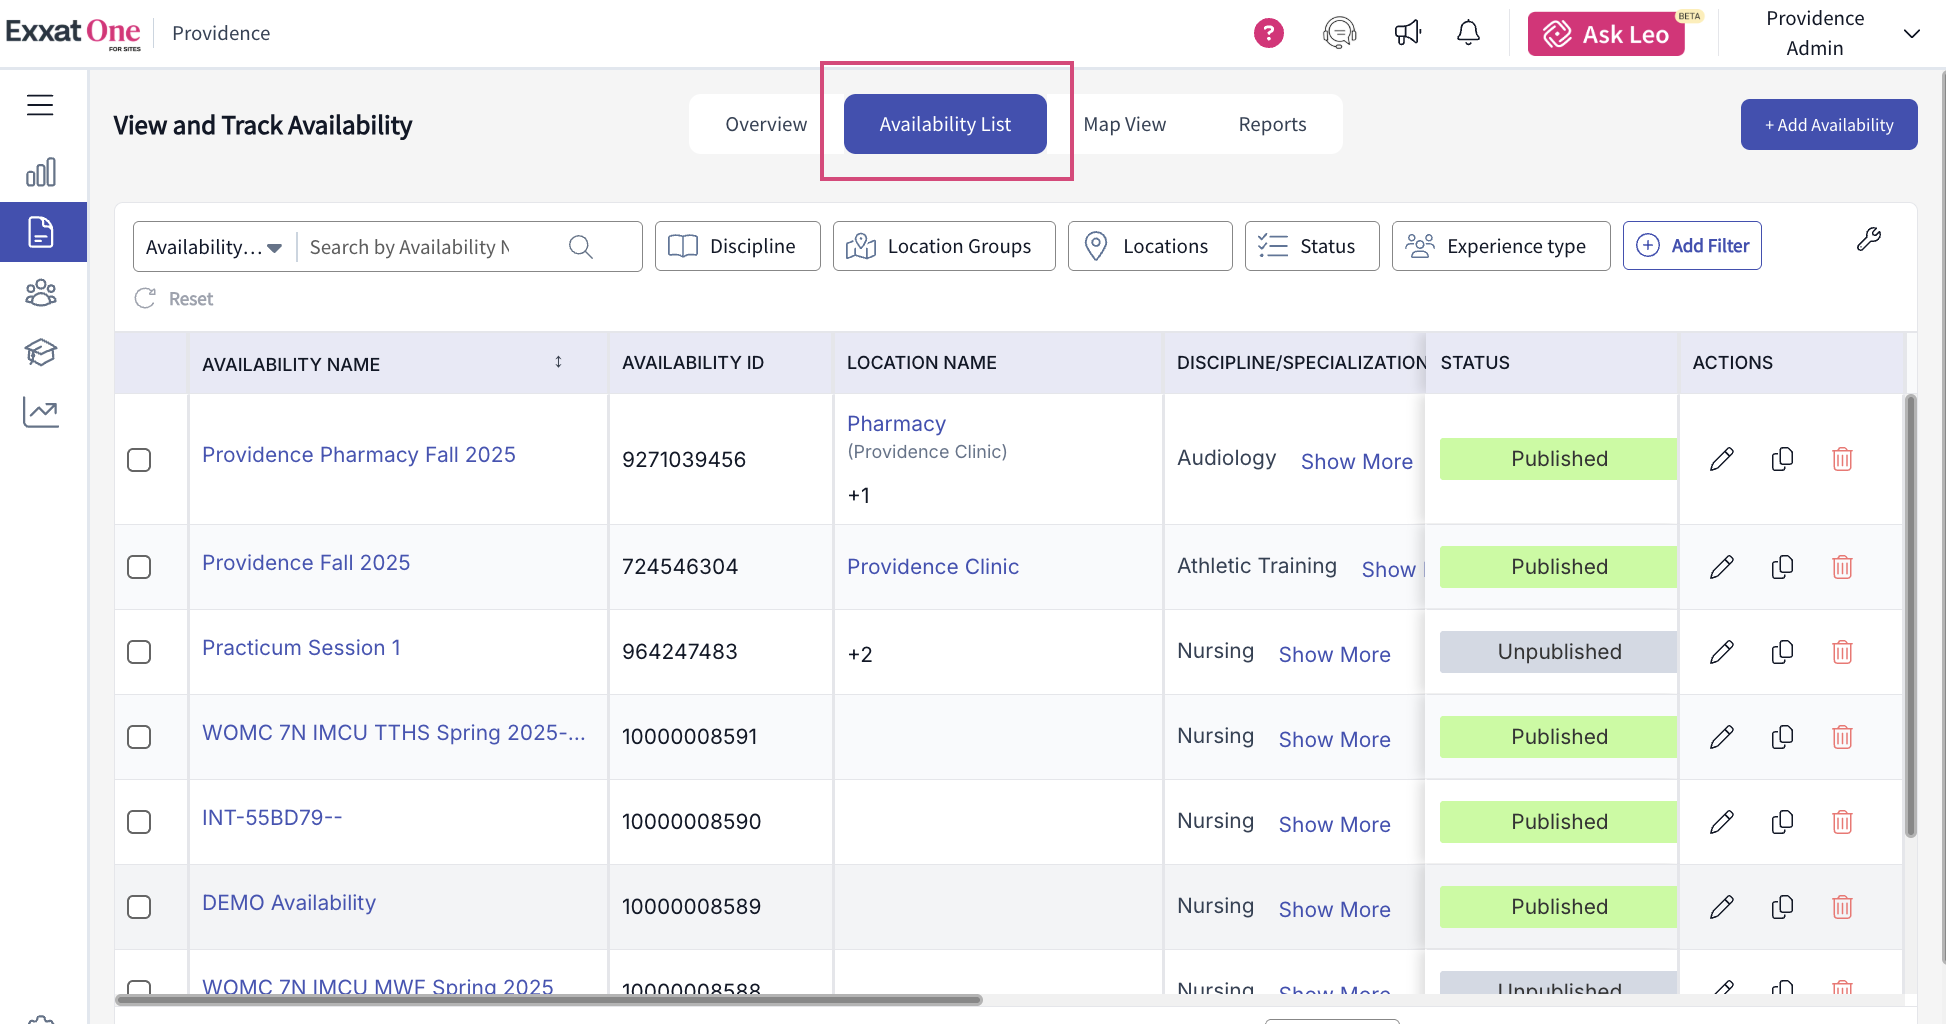Go to the Reports tab

click(1272, 124)
